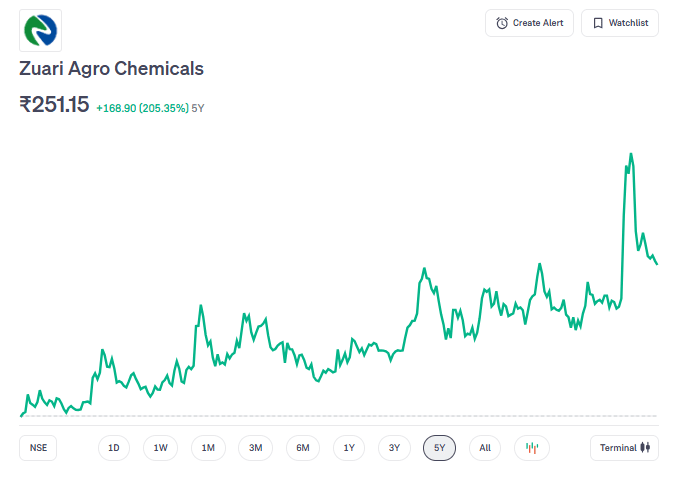678x486 pixels.
Task: Open the Terminal advanced chart
Action: click(624, 448)
